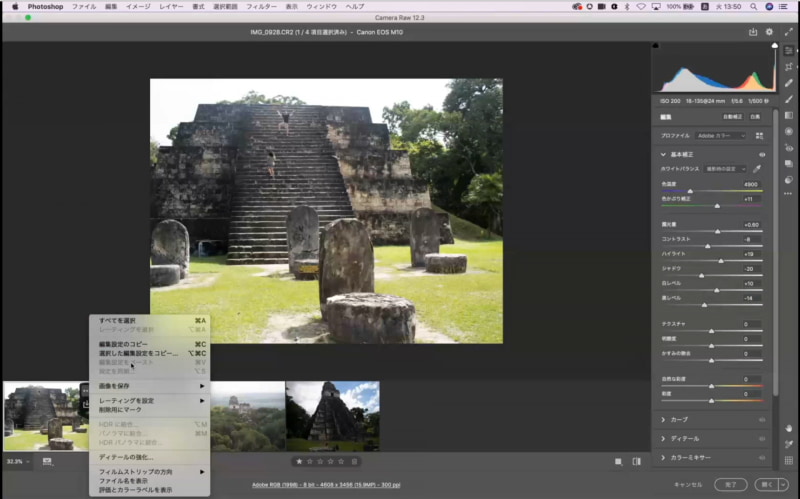Click the white balance eyedropper tool
This screenshot has height=499, width=800.
click(x=757, y=169)
